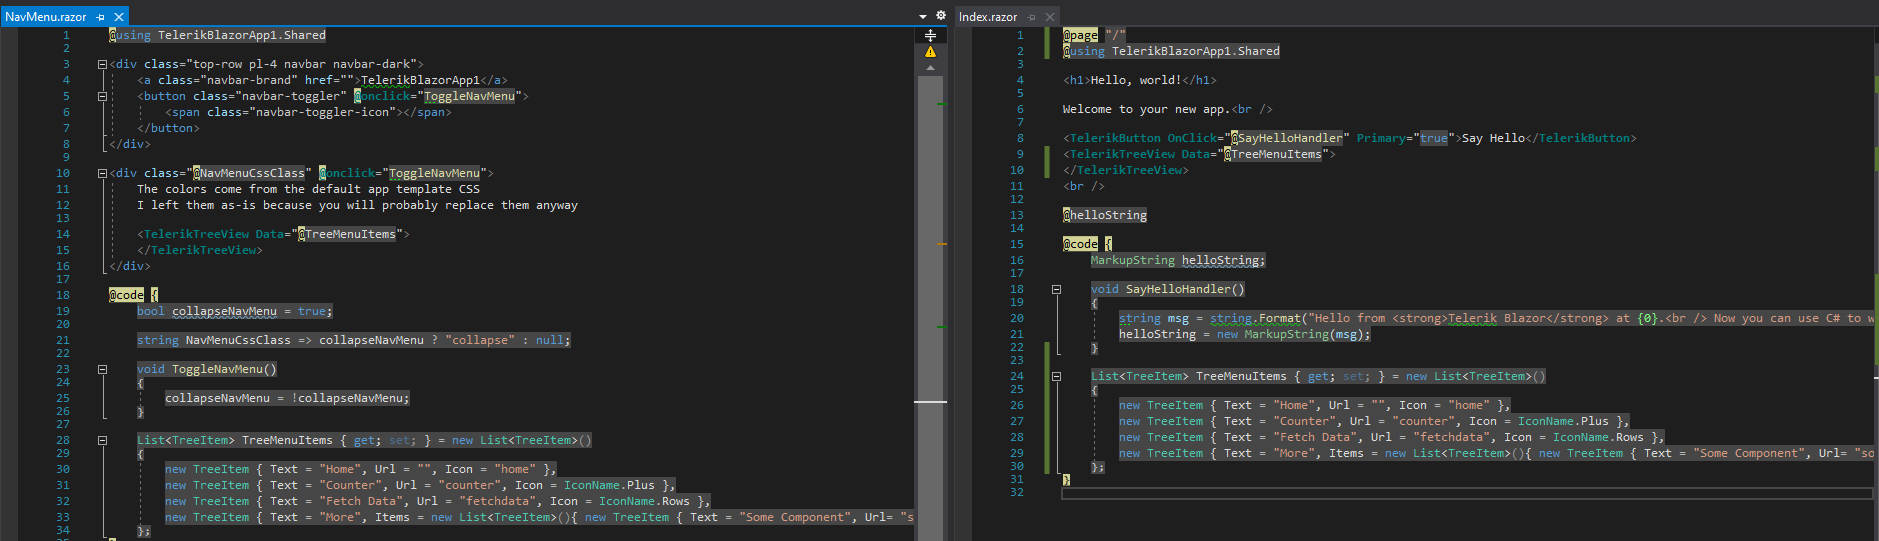Click the scroll-up arrow in the NavMenu editor
This screenshot has height=541, width=1879.
[930, 68]
